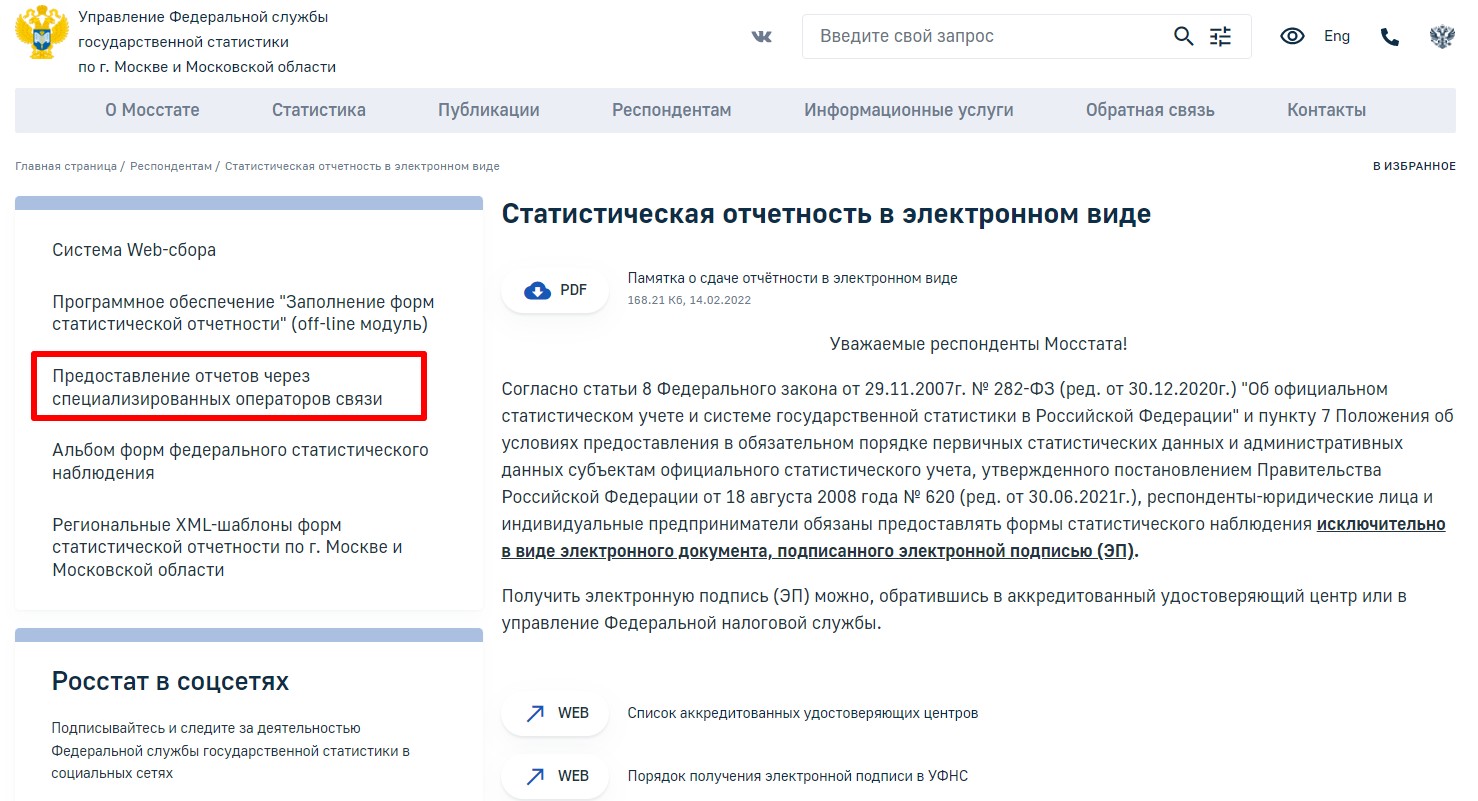Go to 'Главная страница' breadcrumb
The width and height of the screenshot is (1478, 801).
[66, 166]
